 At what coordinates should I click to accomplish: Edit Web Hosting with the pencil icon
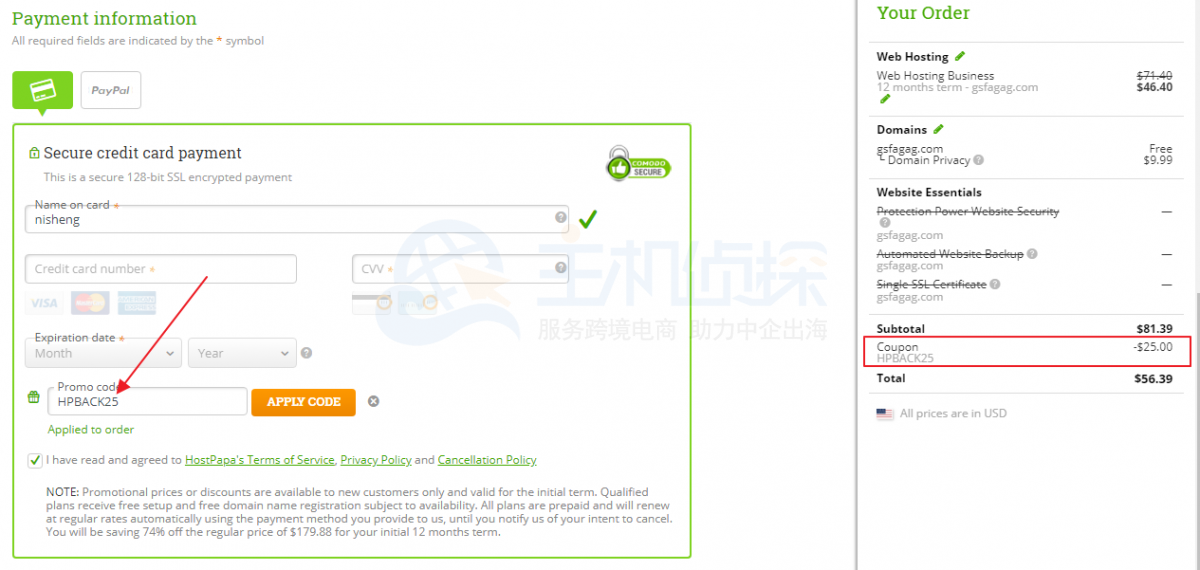pyautogui.click(x=960, y=56)
